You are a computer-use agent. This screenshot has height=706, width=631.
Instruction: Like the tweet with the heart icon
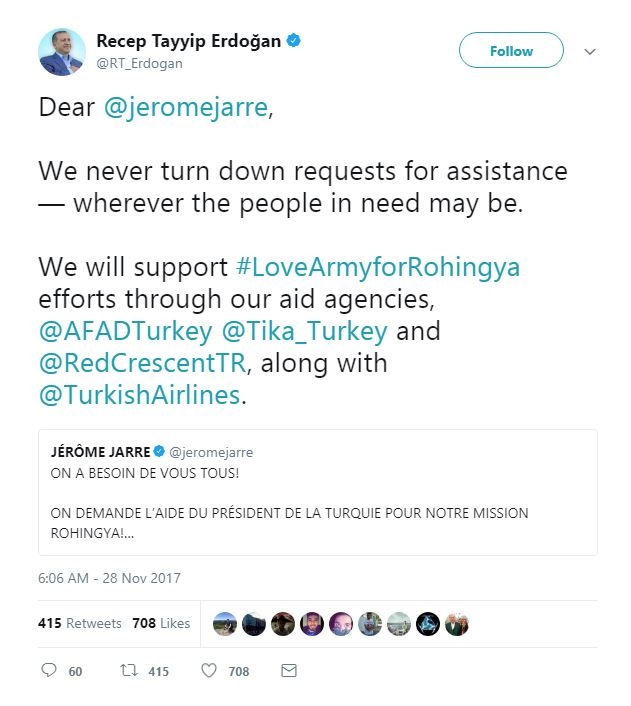pos(209,671)
